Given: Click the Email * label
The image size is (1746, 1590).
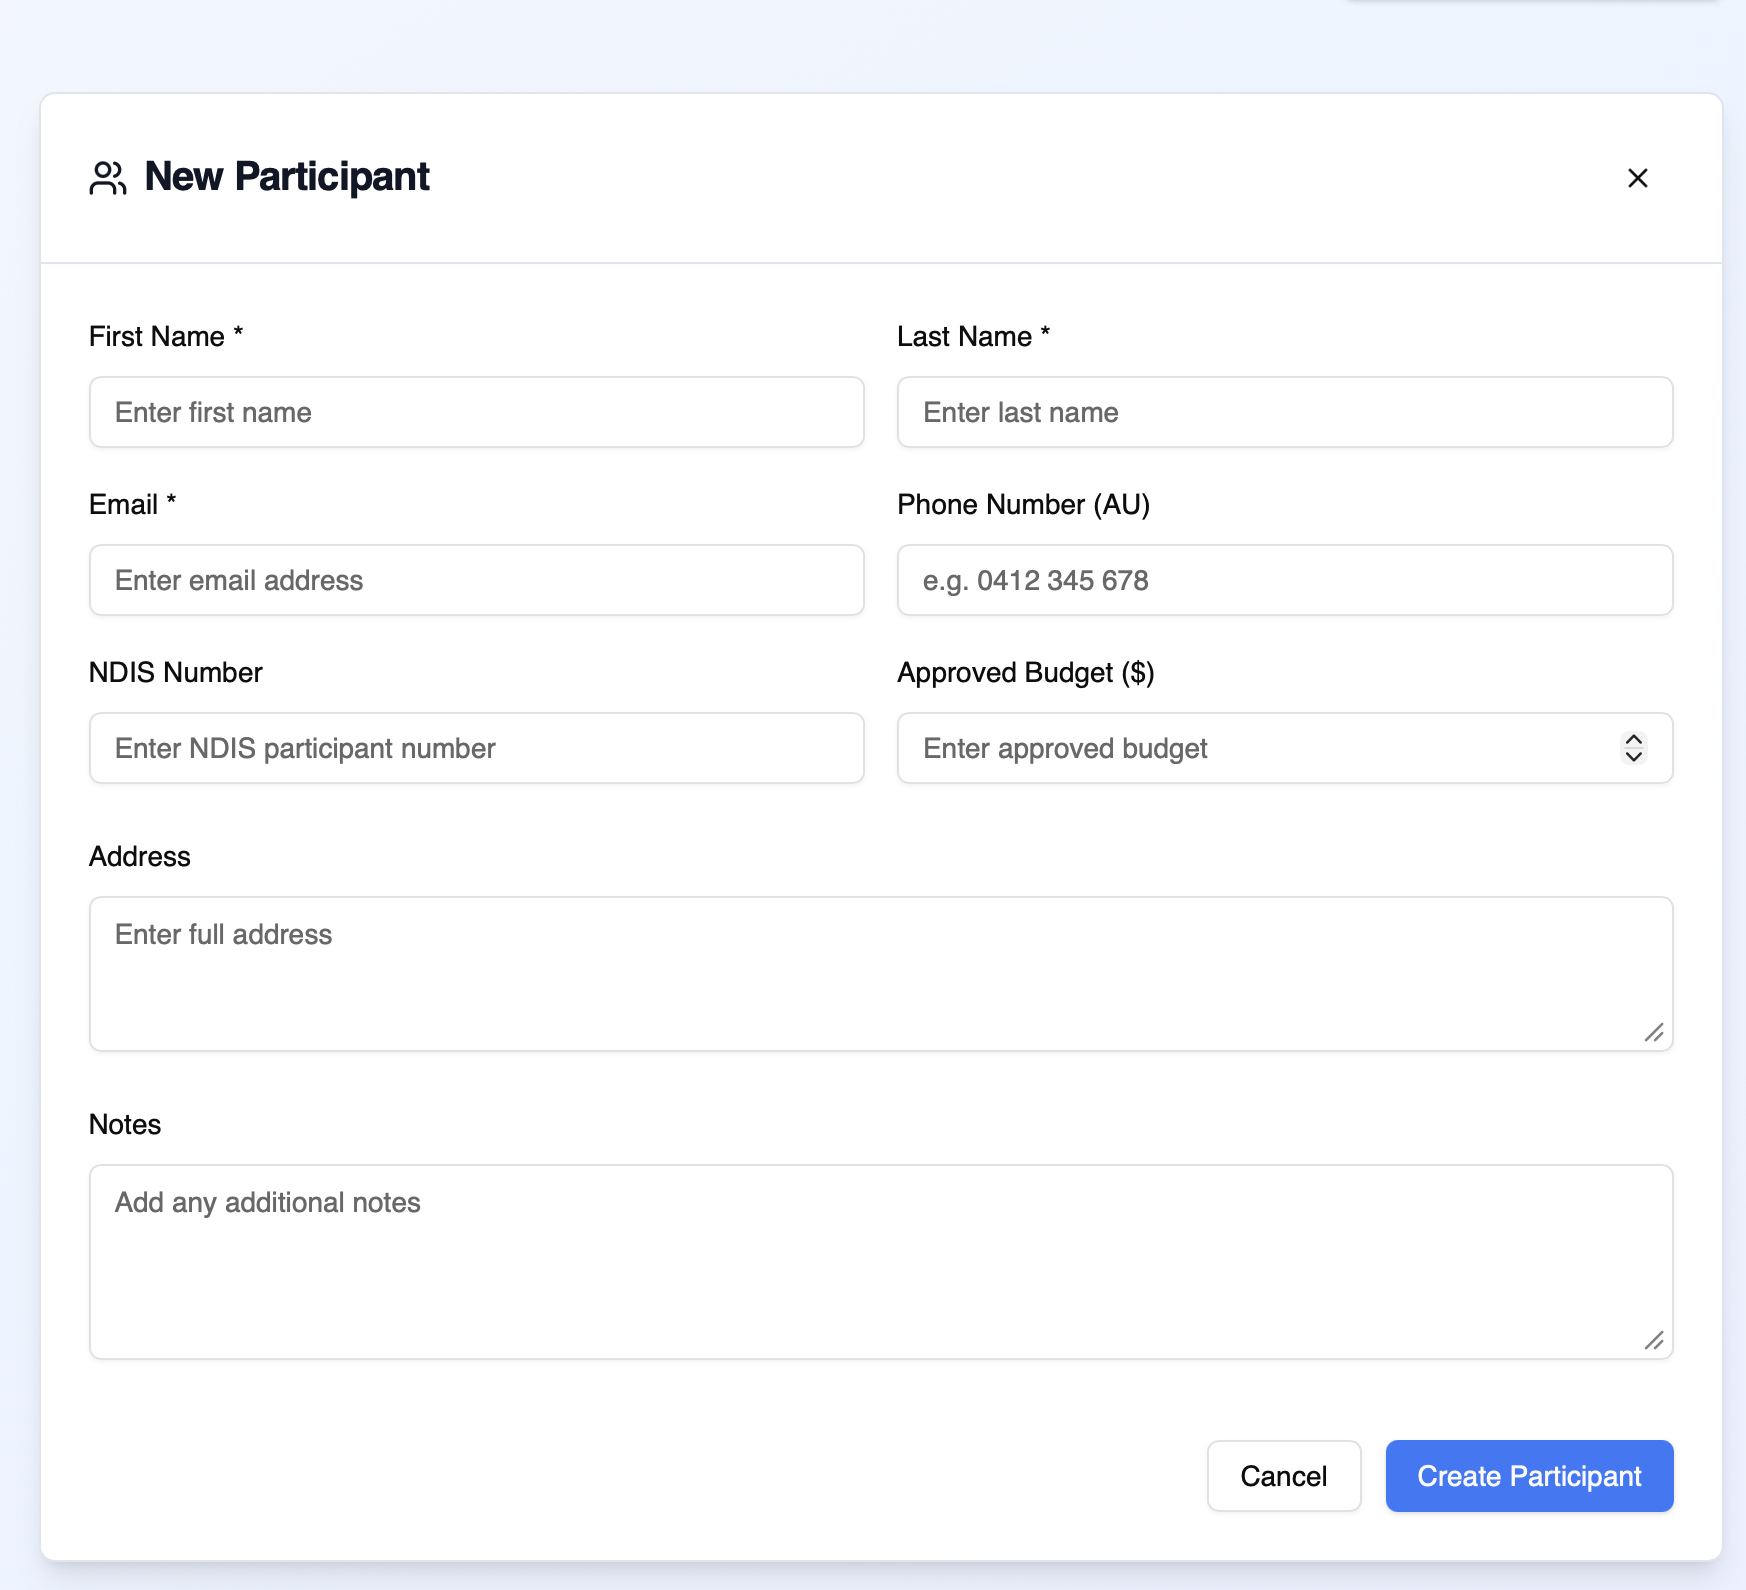Looking at the screenshot, I should (133, 504).
